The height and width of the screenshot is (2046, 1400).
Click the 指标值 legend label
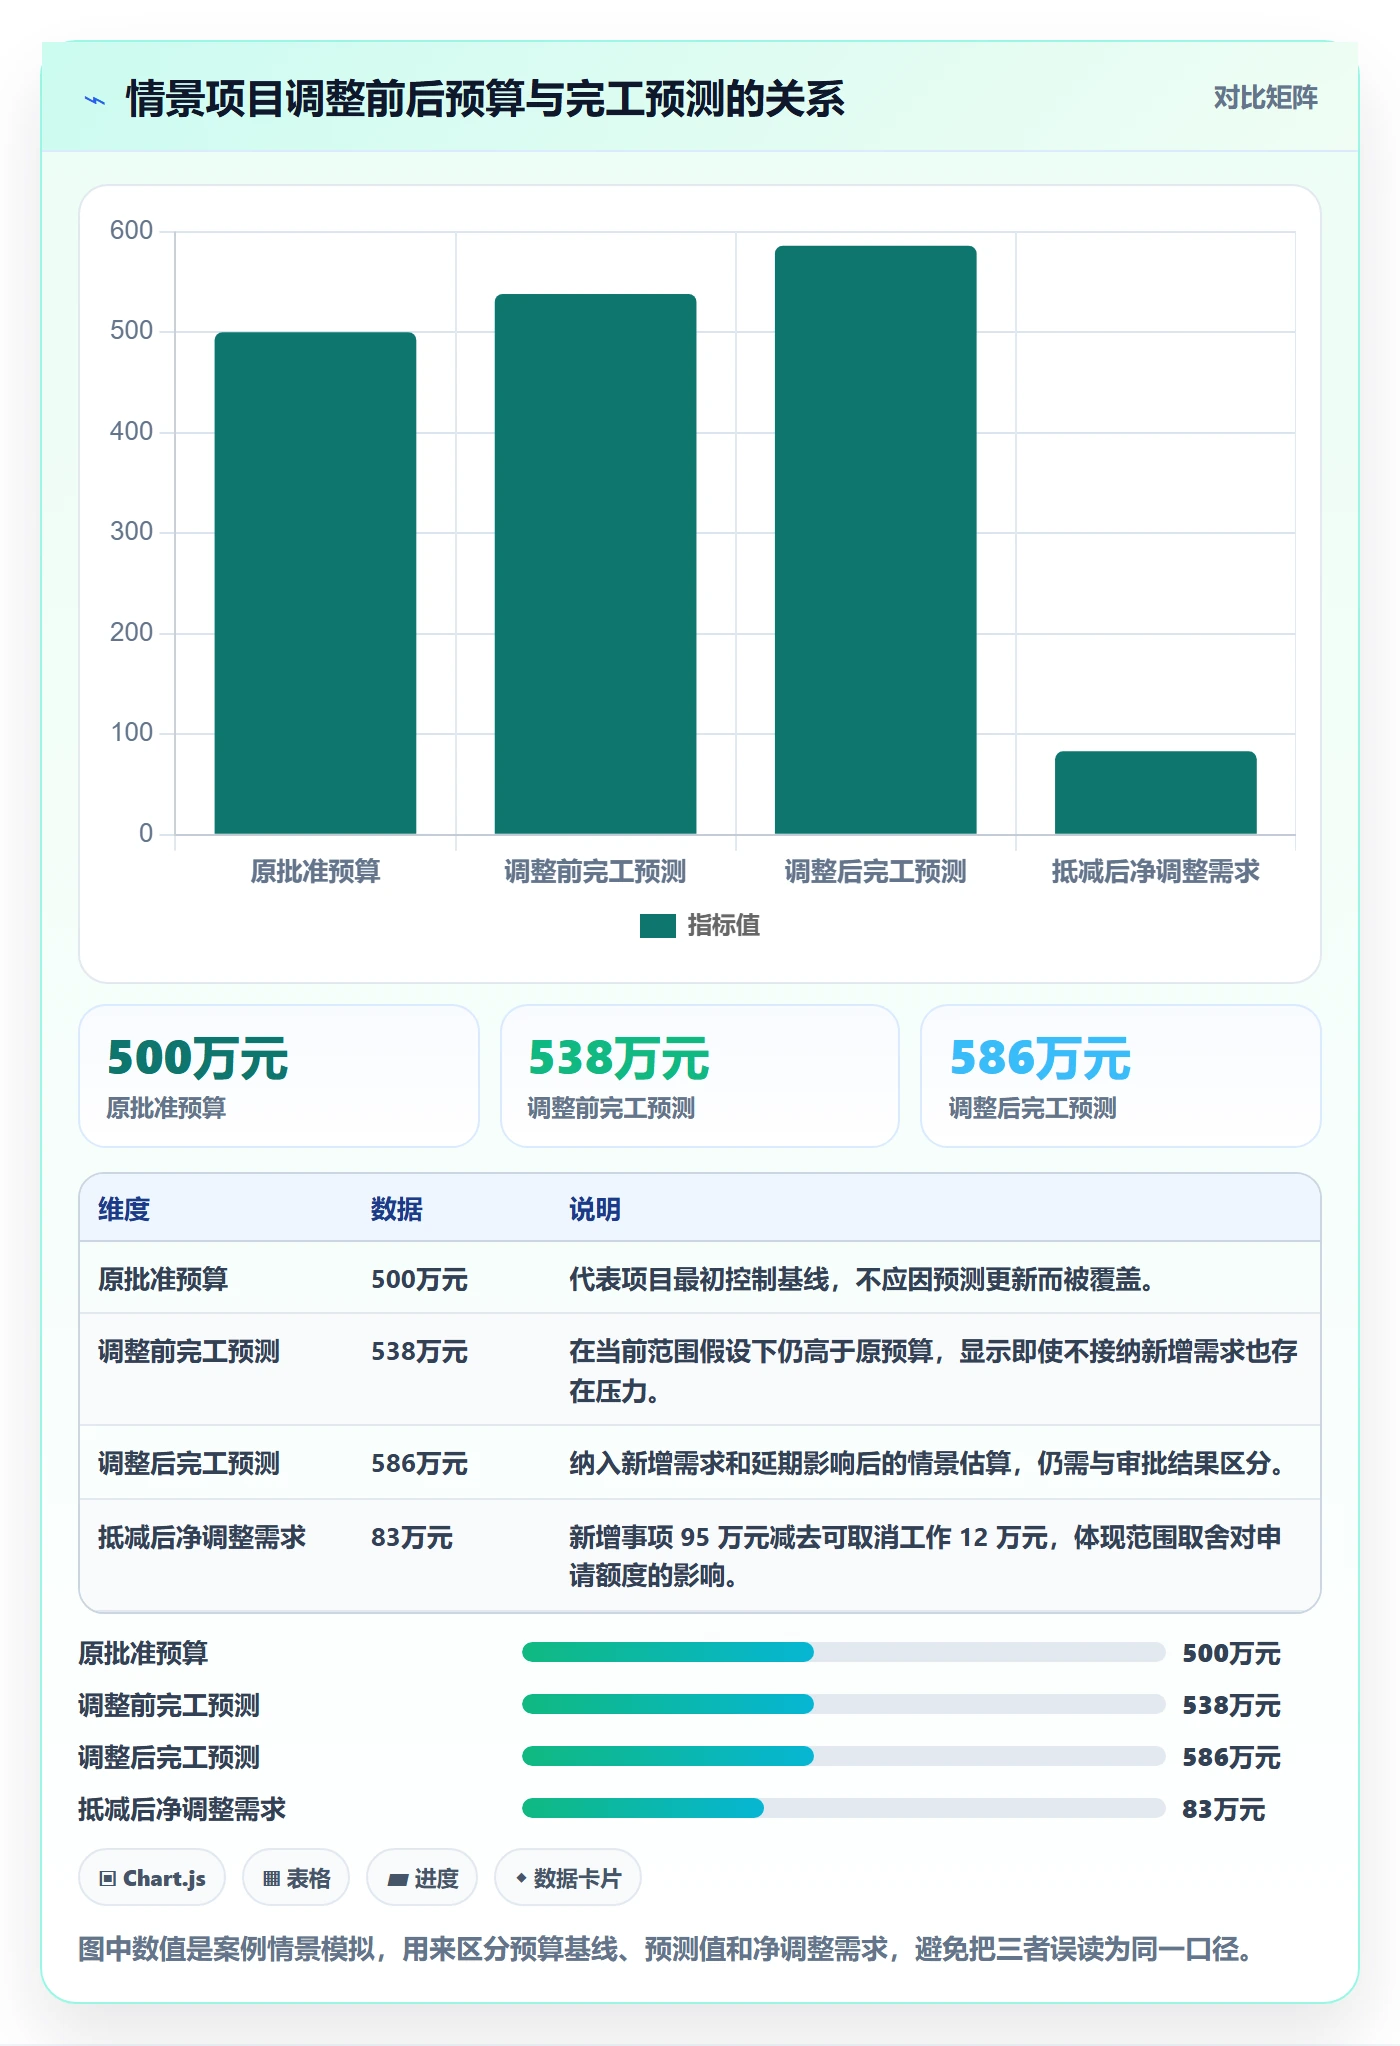(723, 926)
